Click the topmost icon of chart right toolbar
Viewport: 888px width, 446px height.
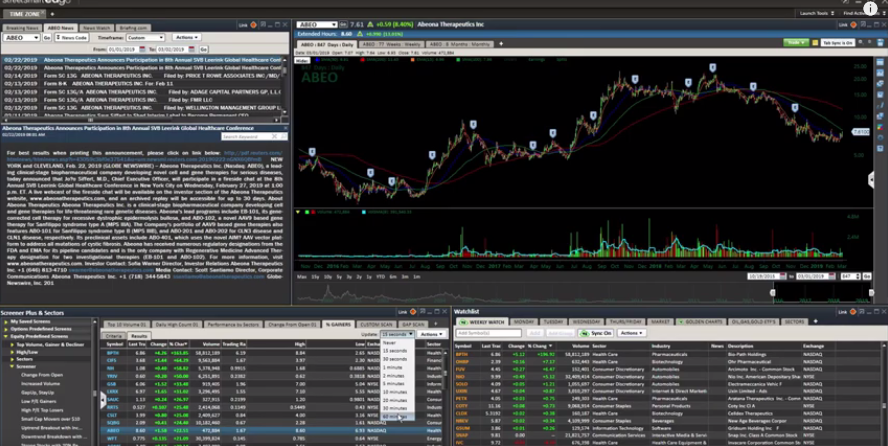pyautogui.click(x=880, y=62)
